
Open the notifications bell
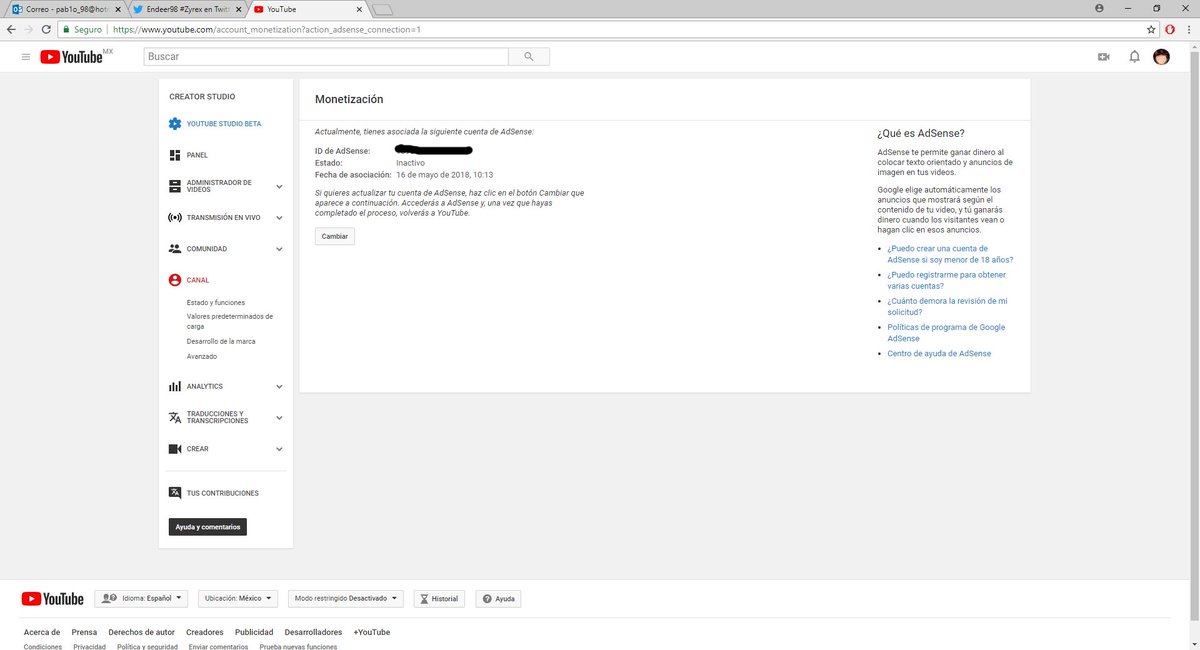coord(1134,57)
